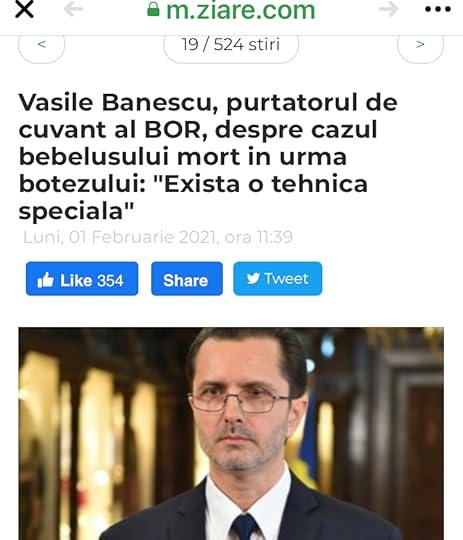Tap the green padlock security icon
The image size is (463, 540).
[x=153, y=9]
